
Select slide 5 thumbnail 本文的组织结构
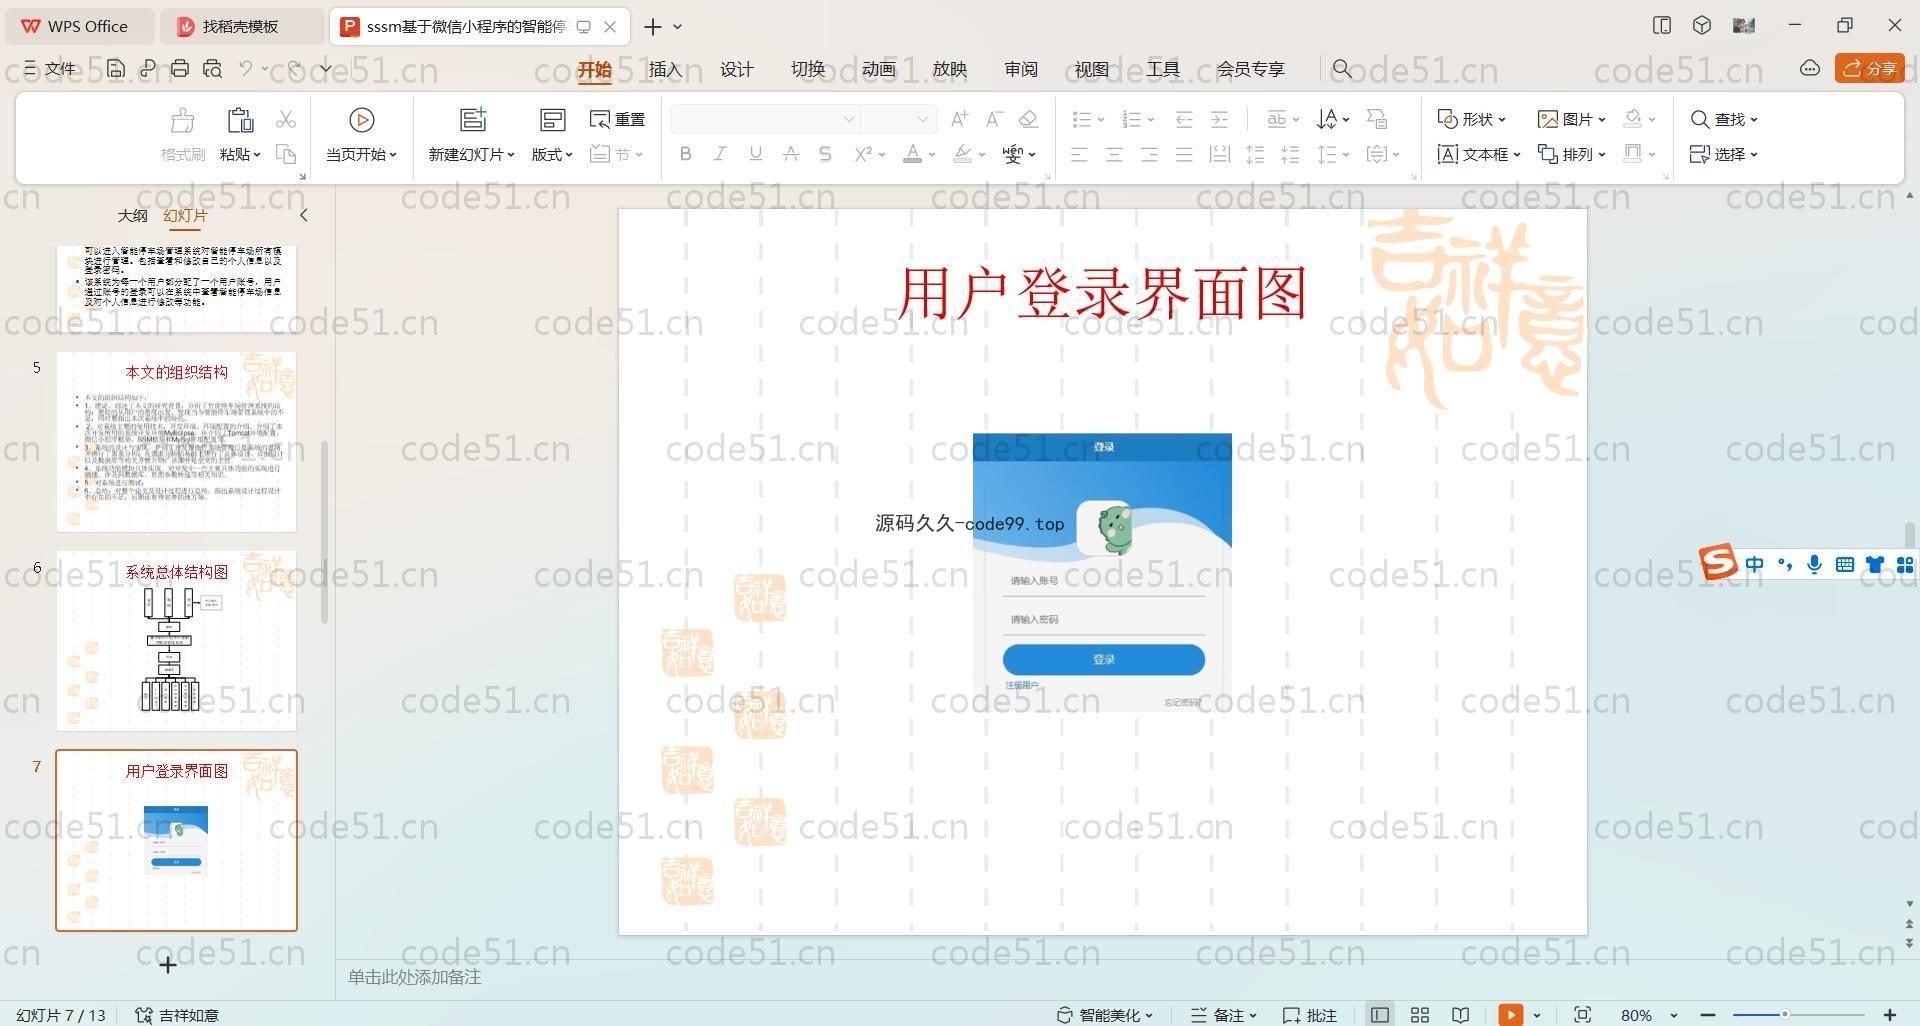[x=176, y=441]
